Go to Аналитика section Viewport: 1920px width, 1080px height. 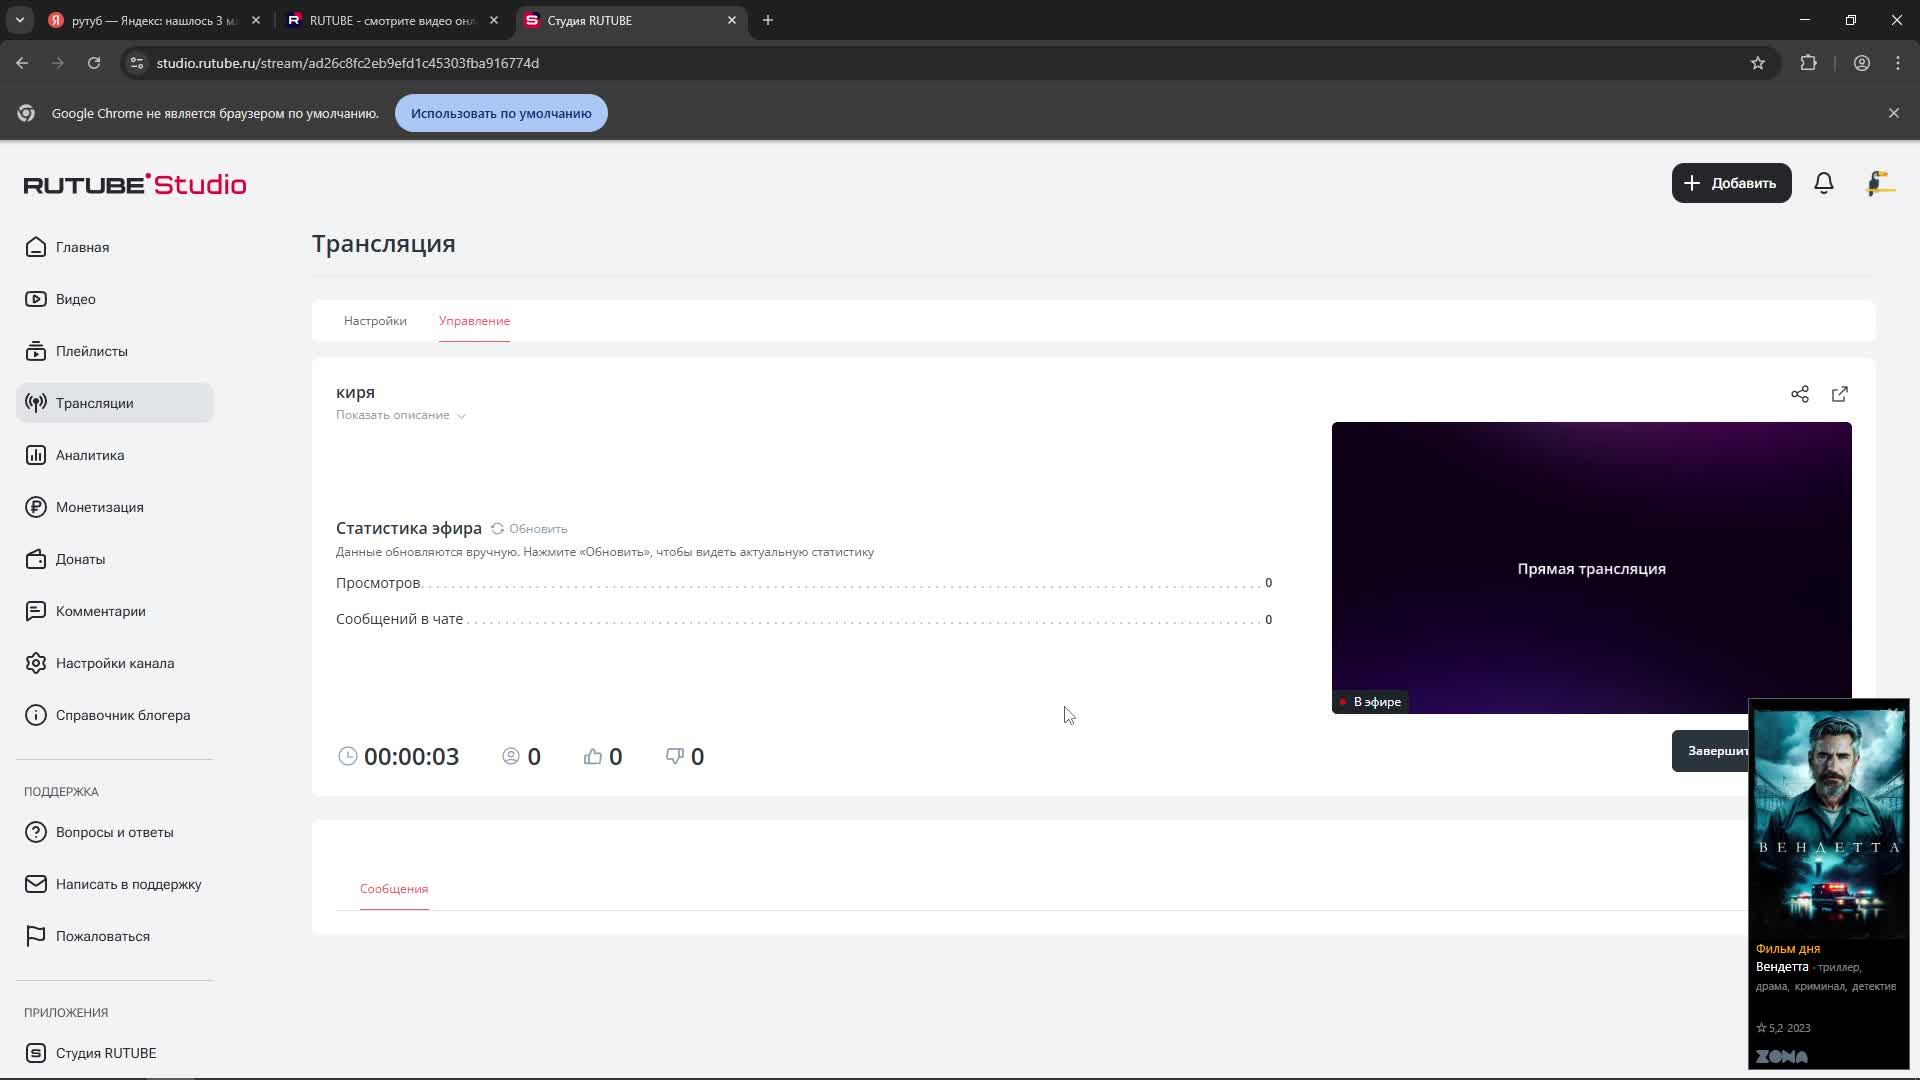[89, 455]
